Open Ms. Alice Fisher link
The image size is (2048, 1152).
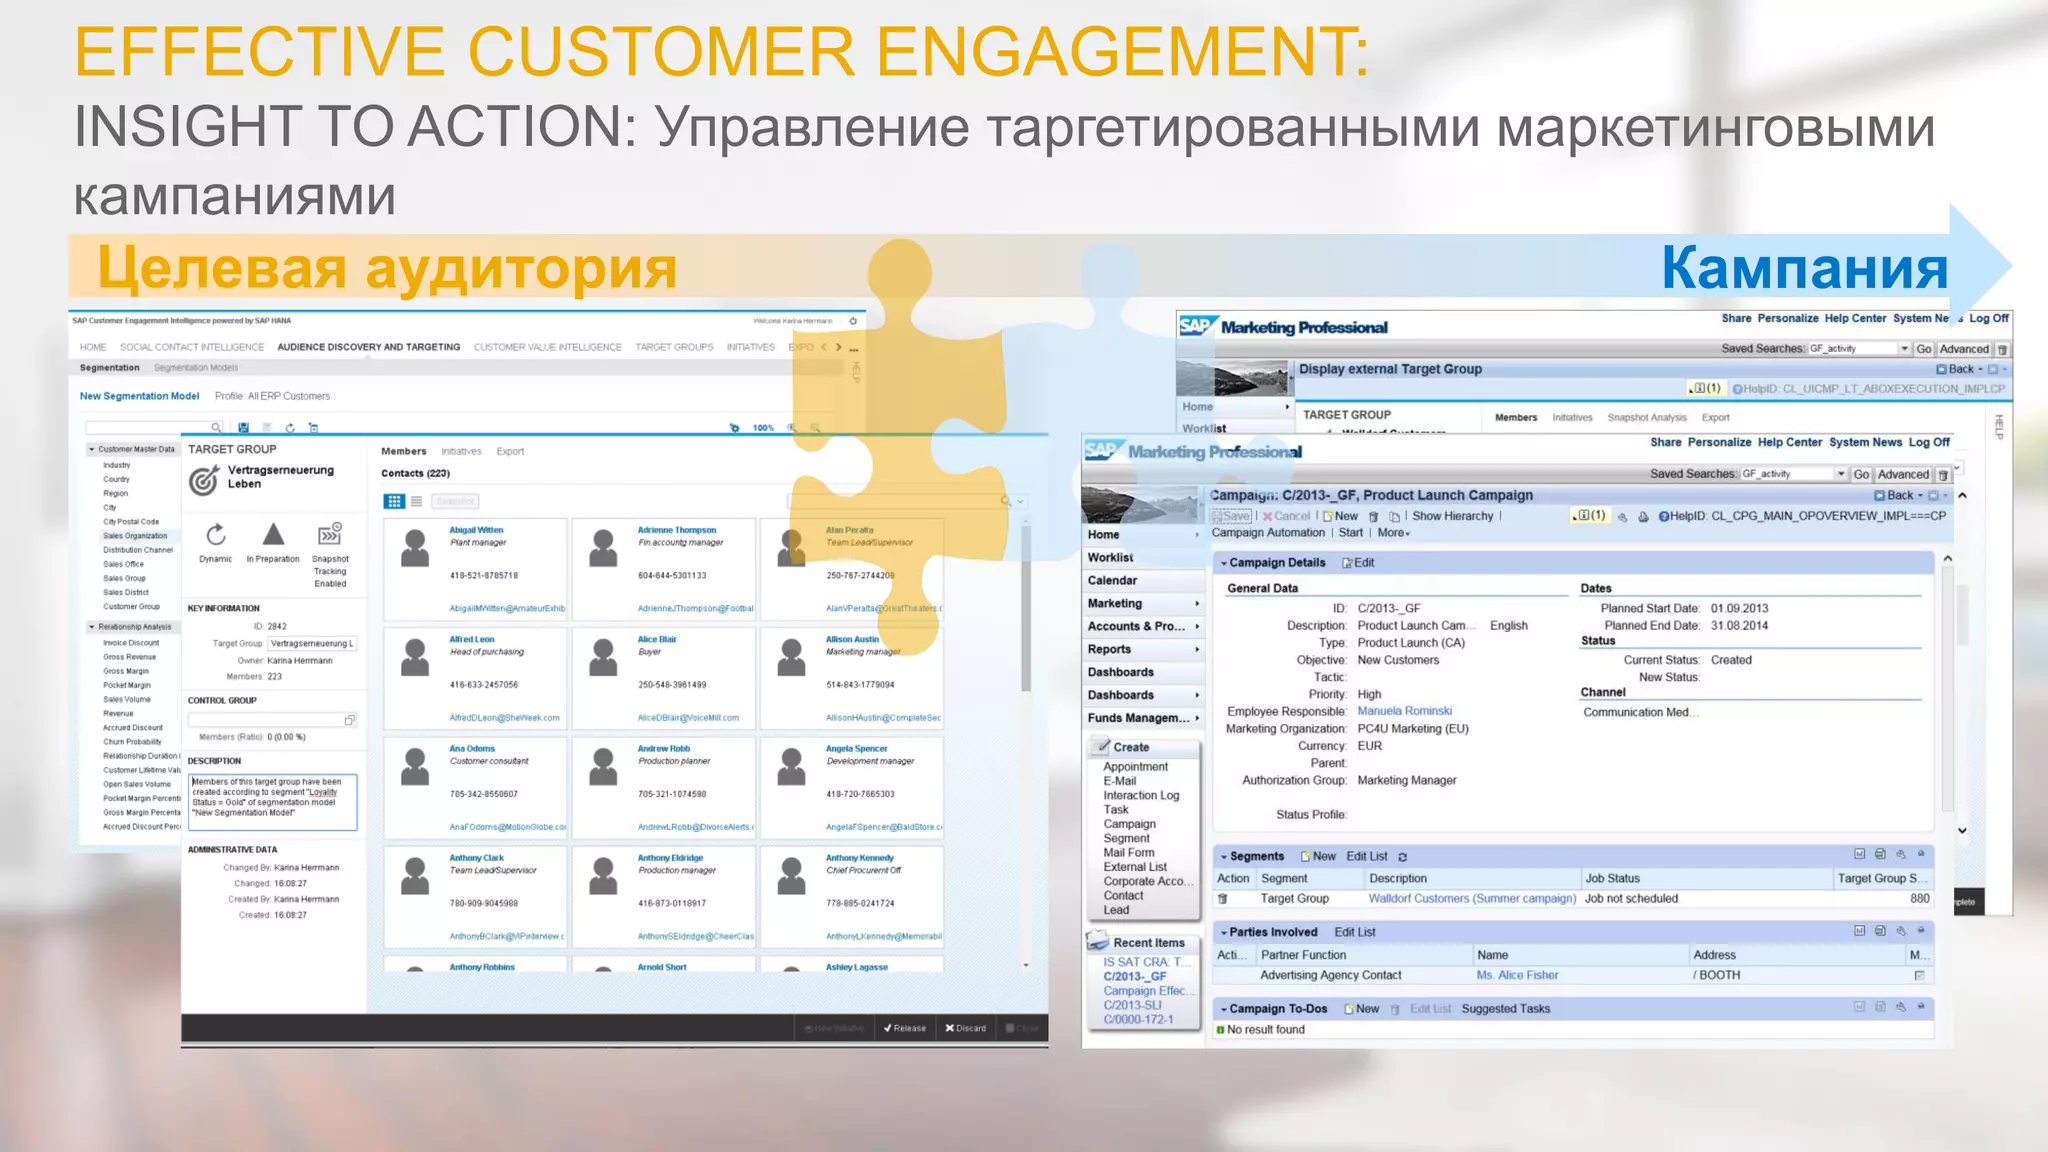coord(1517,975)
